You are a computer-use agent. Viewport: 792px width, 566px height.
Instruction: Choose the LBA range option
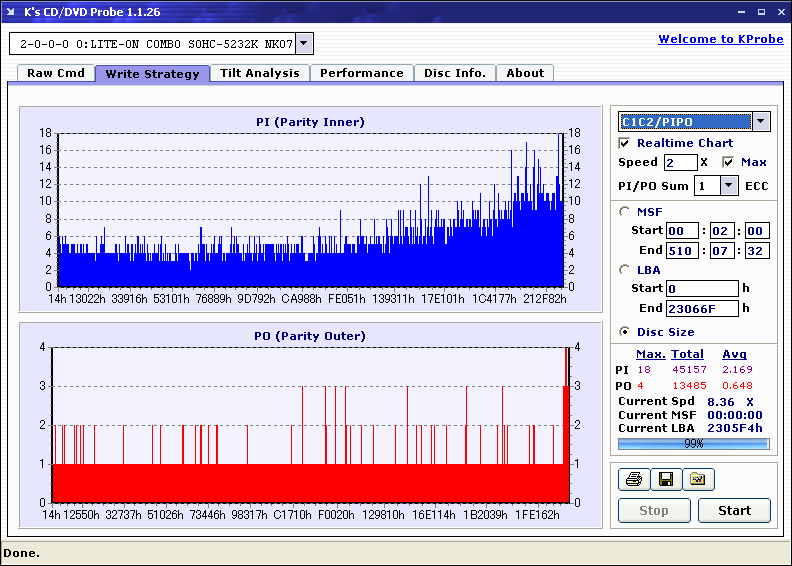click(x=625, y=269)
